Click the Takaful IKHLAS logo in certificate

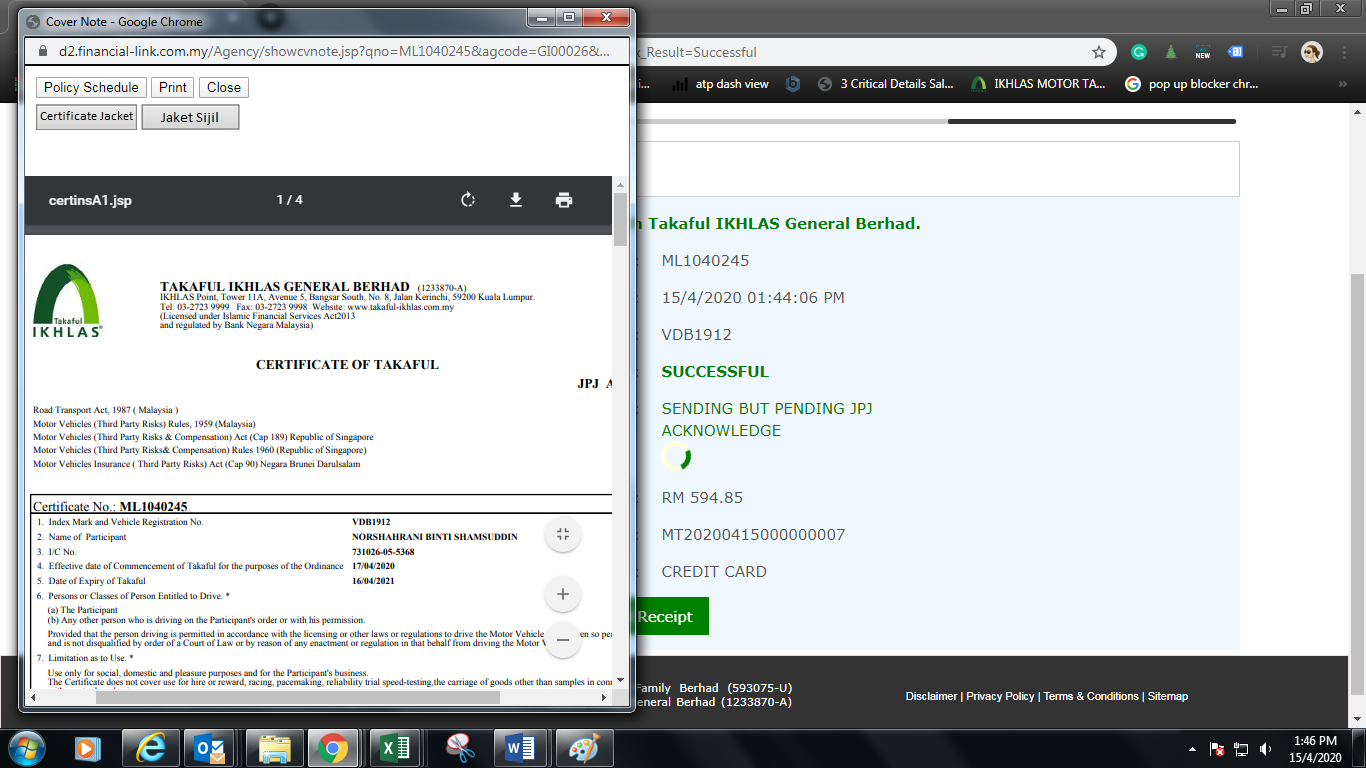67,300
